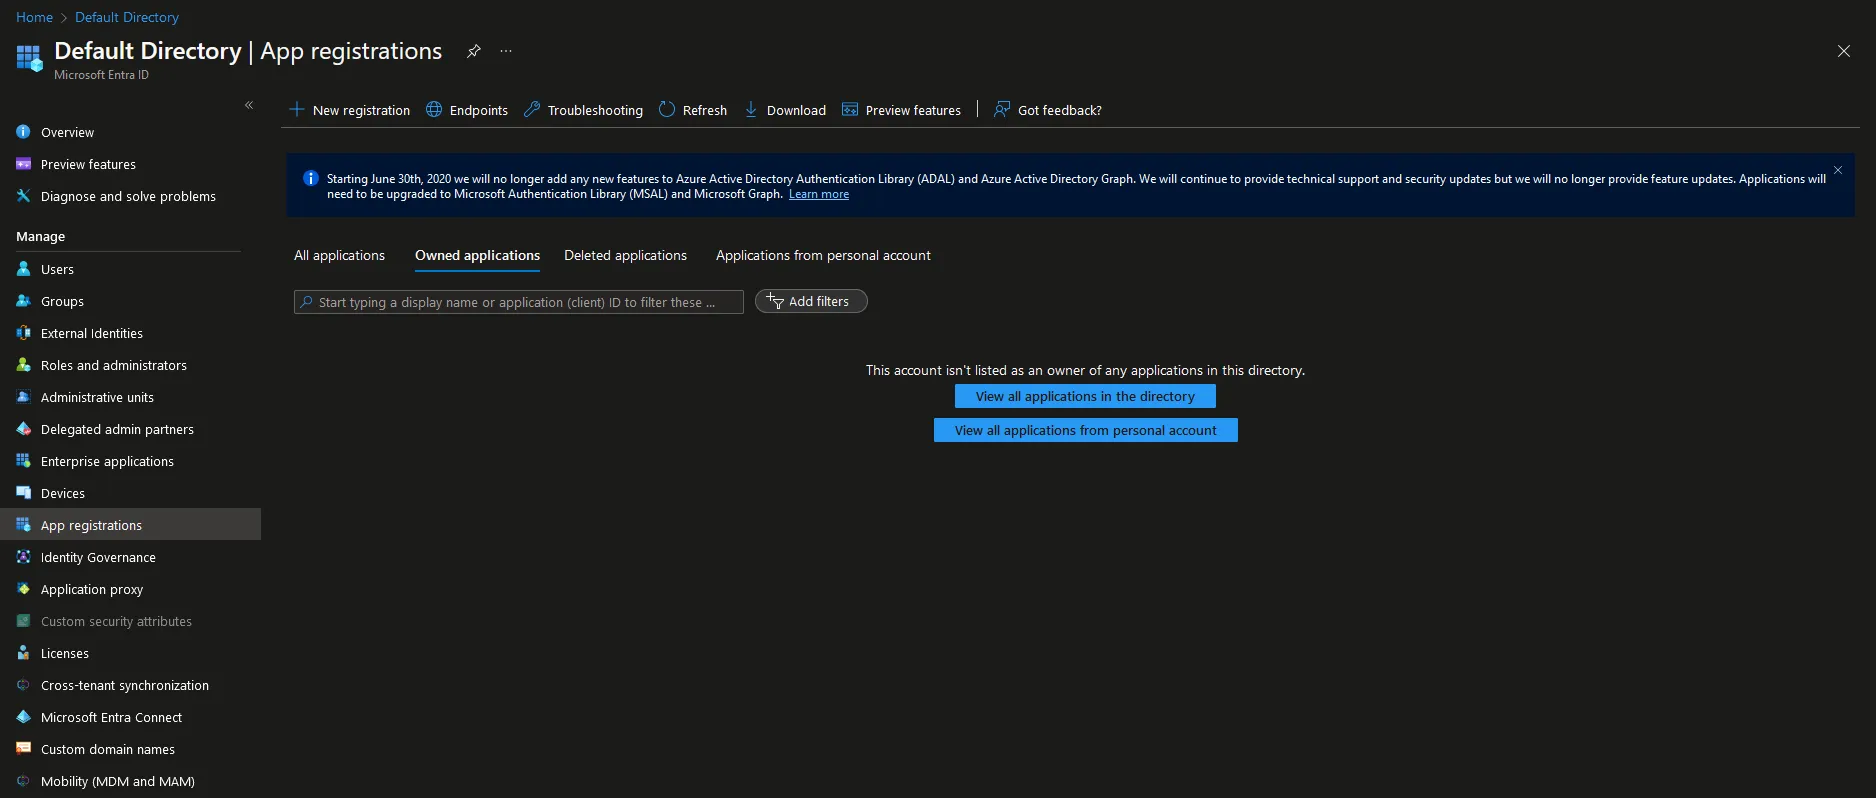1876x798 pixels.
Task: Open Diagnose and solve problems wrench icon
Action: pos(24,196)
